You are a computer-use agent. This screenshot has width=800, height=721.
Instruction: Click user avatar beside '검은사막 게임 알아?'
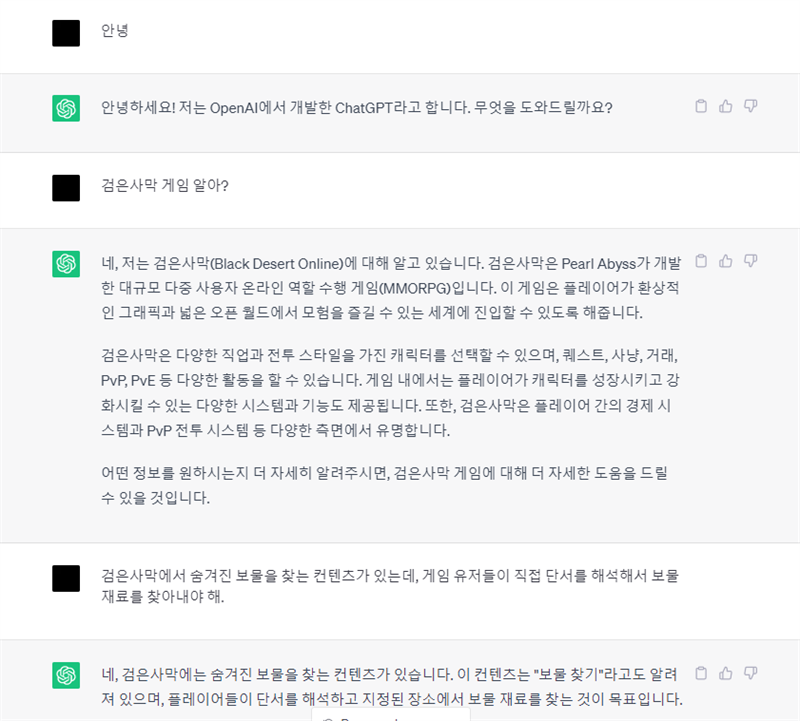coord(66,188)
